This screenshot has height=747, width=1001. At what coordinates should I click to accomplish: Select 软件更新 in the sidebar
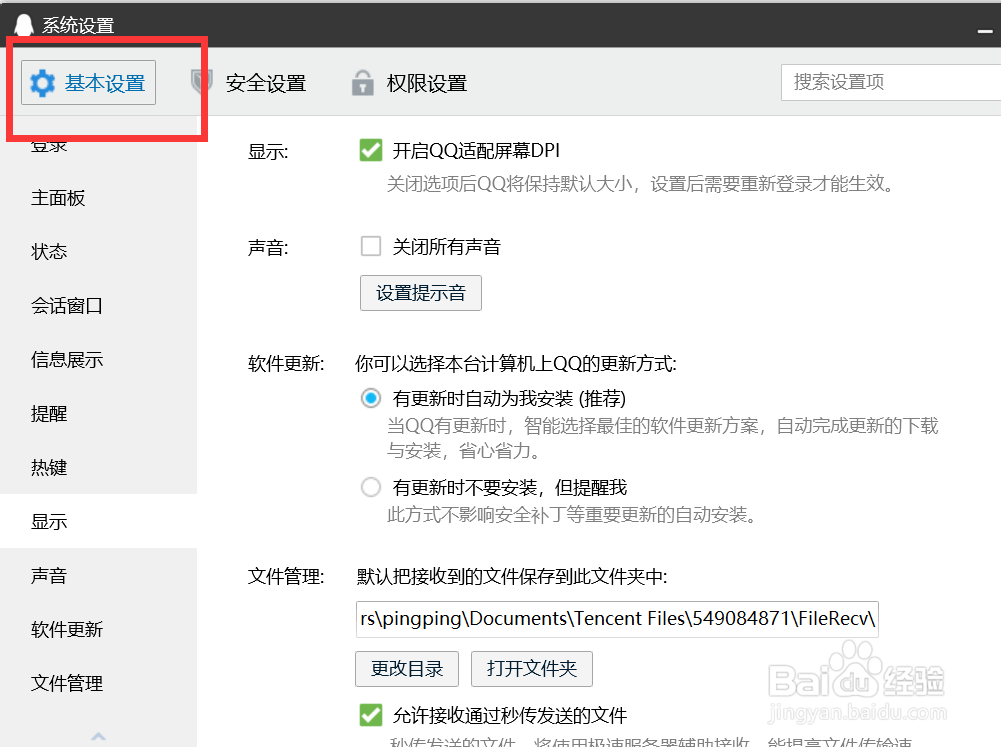pyautogui.click(x=98, y=629)
